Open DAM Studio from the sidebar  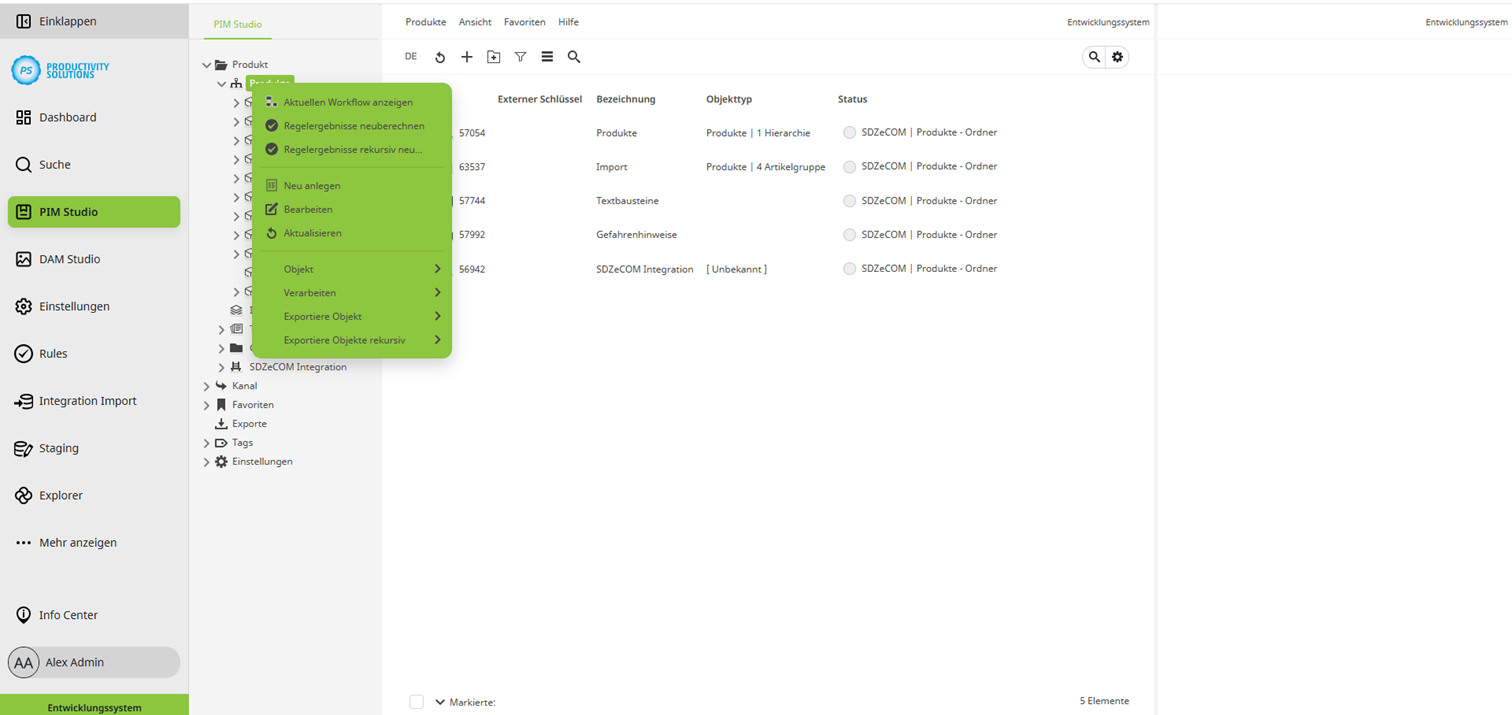(x=69, y=259)
